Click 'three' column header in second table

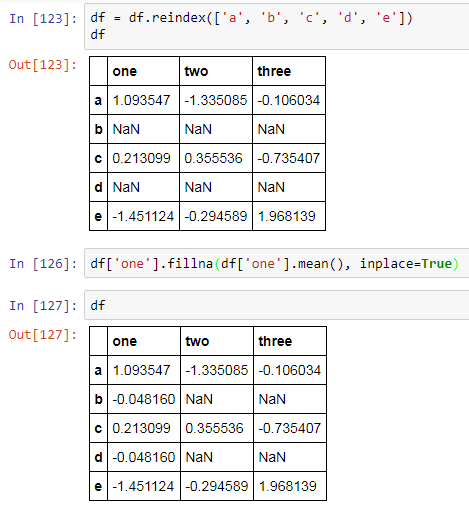[x=275, y=341]
